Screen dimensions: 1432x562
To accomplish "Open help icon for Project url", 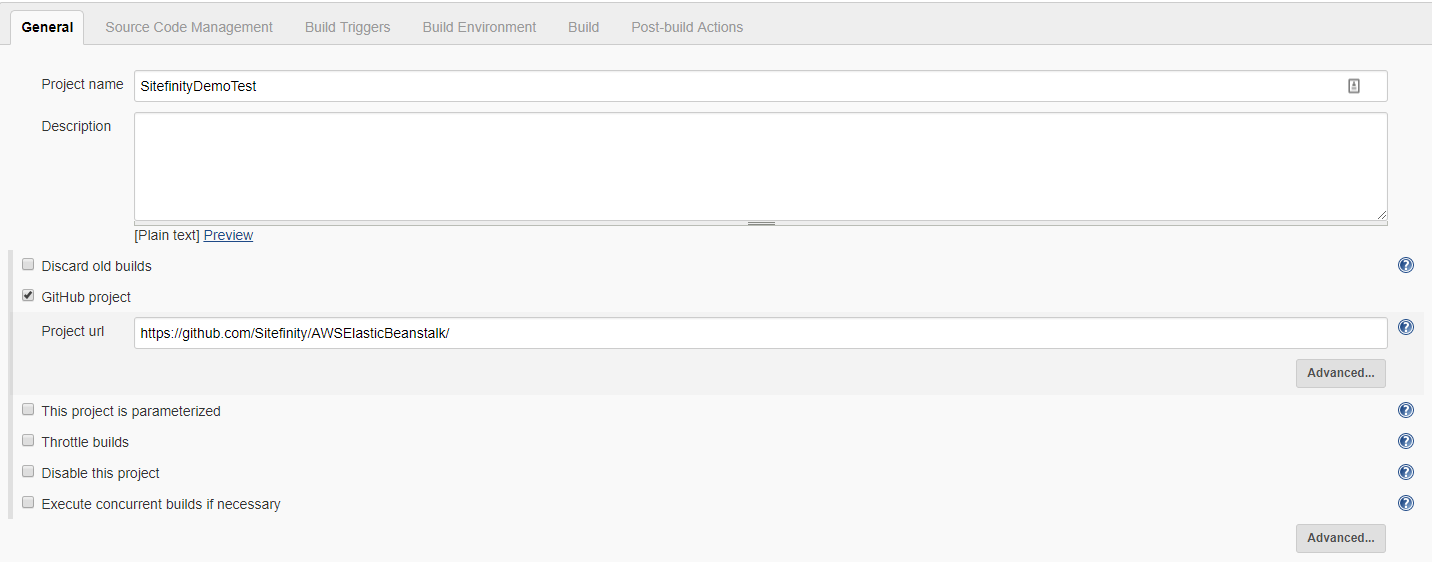I will tap(1405, 327).
